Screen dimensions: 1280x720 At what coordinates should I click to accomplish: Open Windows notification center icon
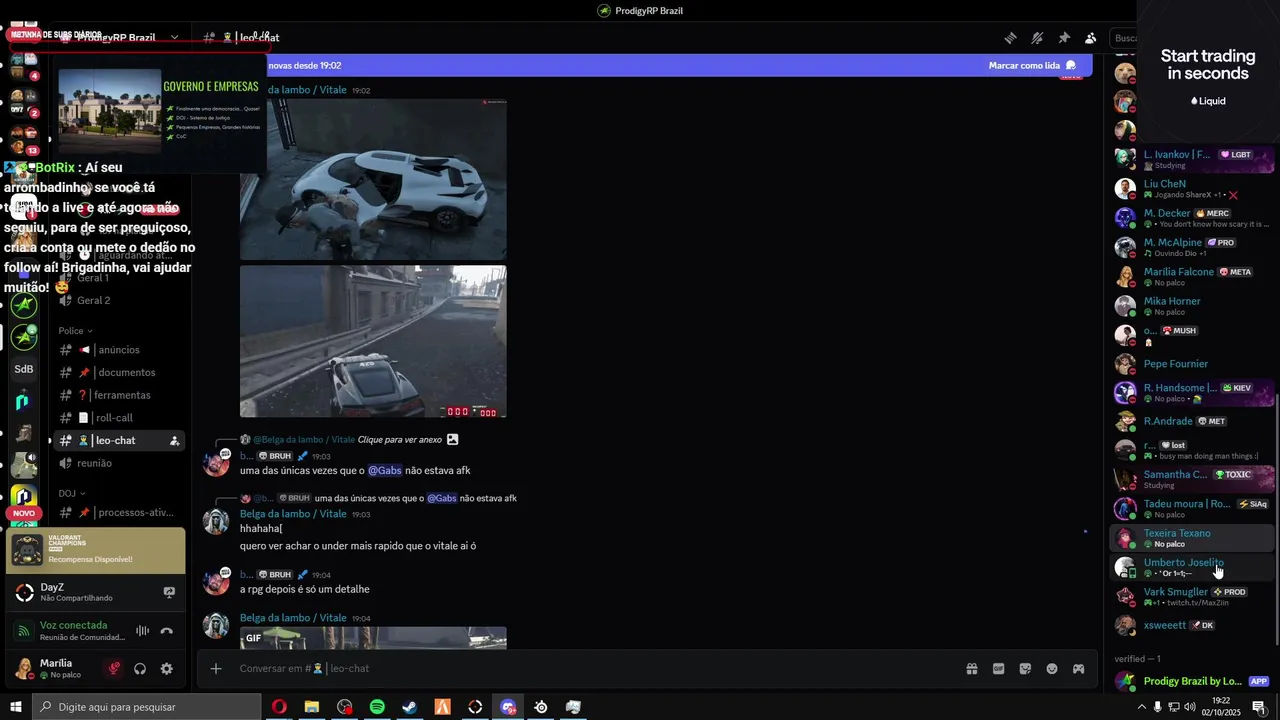tap(1259, 707)
